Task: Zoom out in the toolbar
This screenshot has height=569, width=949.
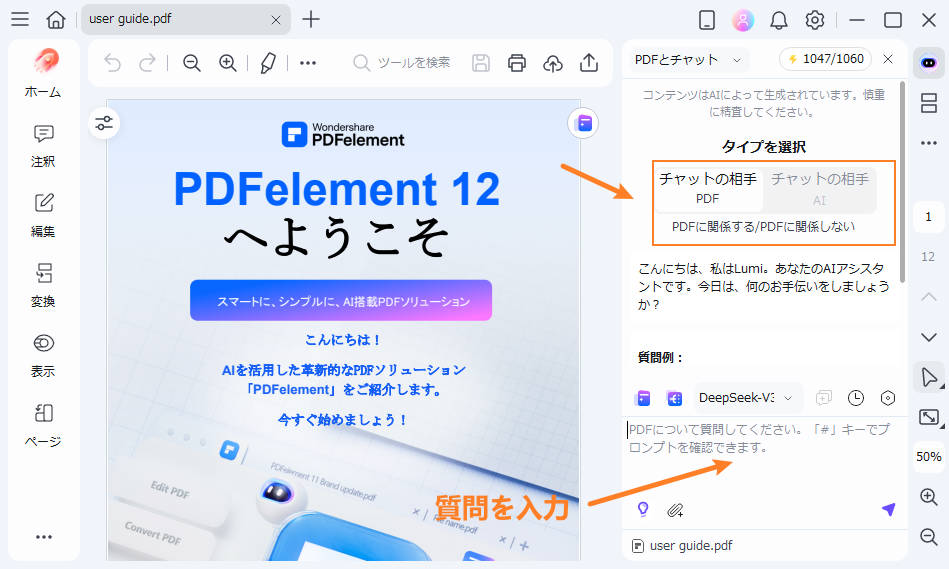Action: 192,62
